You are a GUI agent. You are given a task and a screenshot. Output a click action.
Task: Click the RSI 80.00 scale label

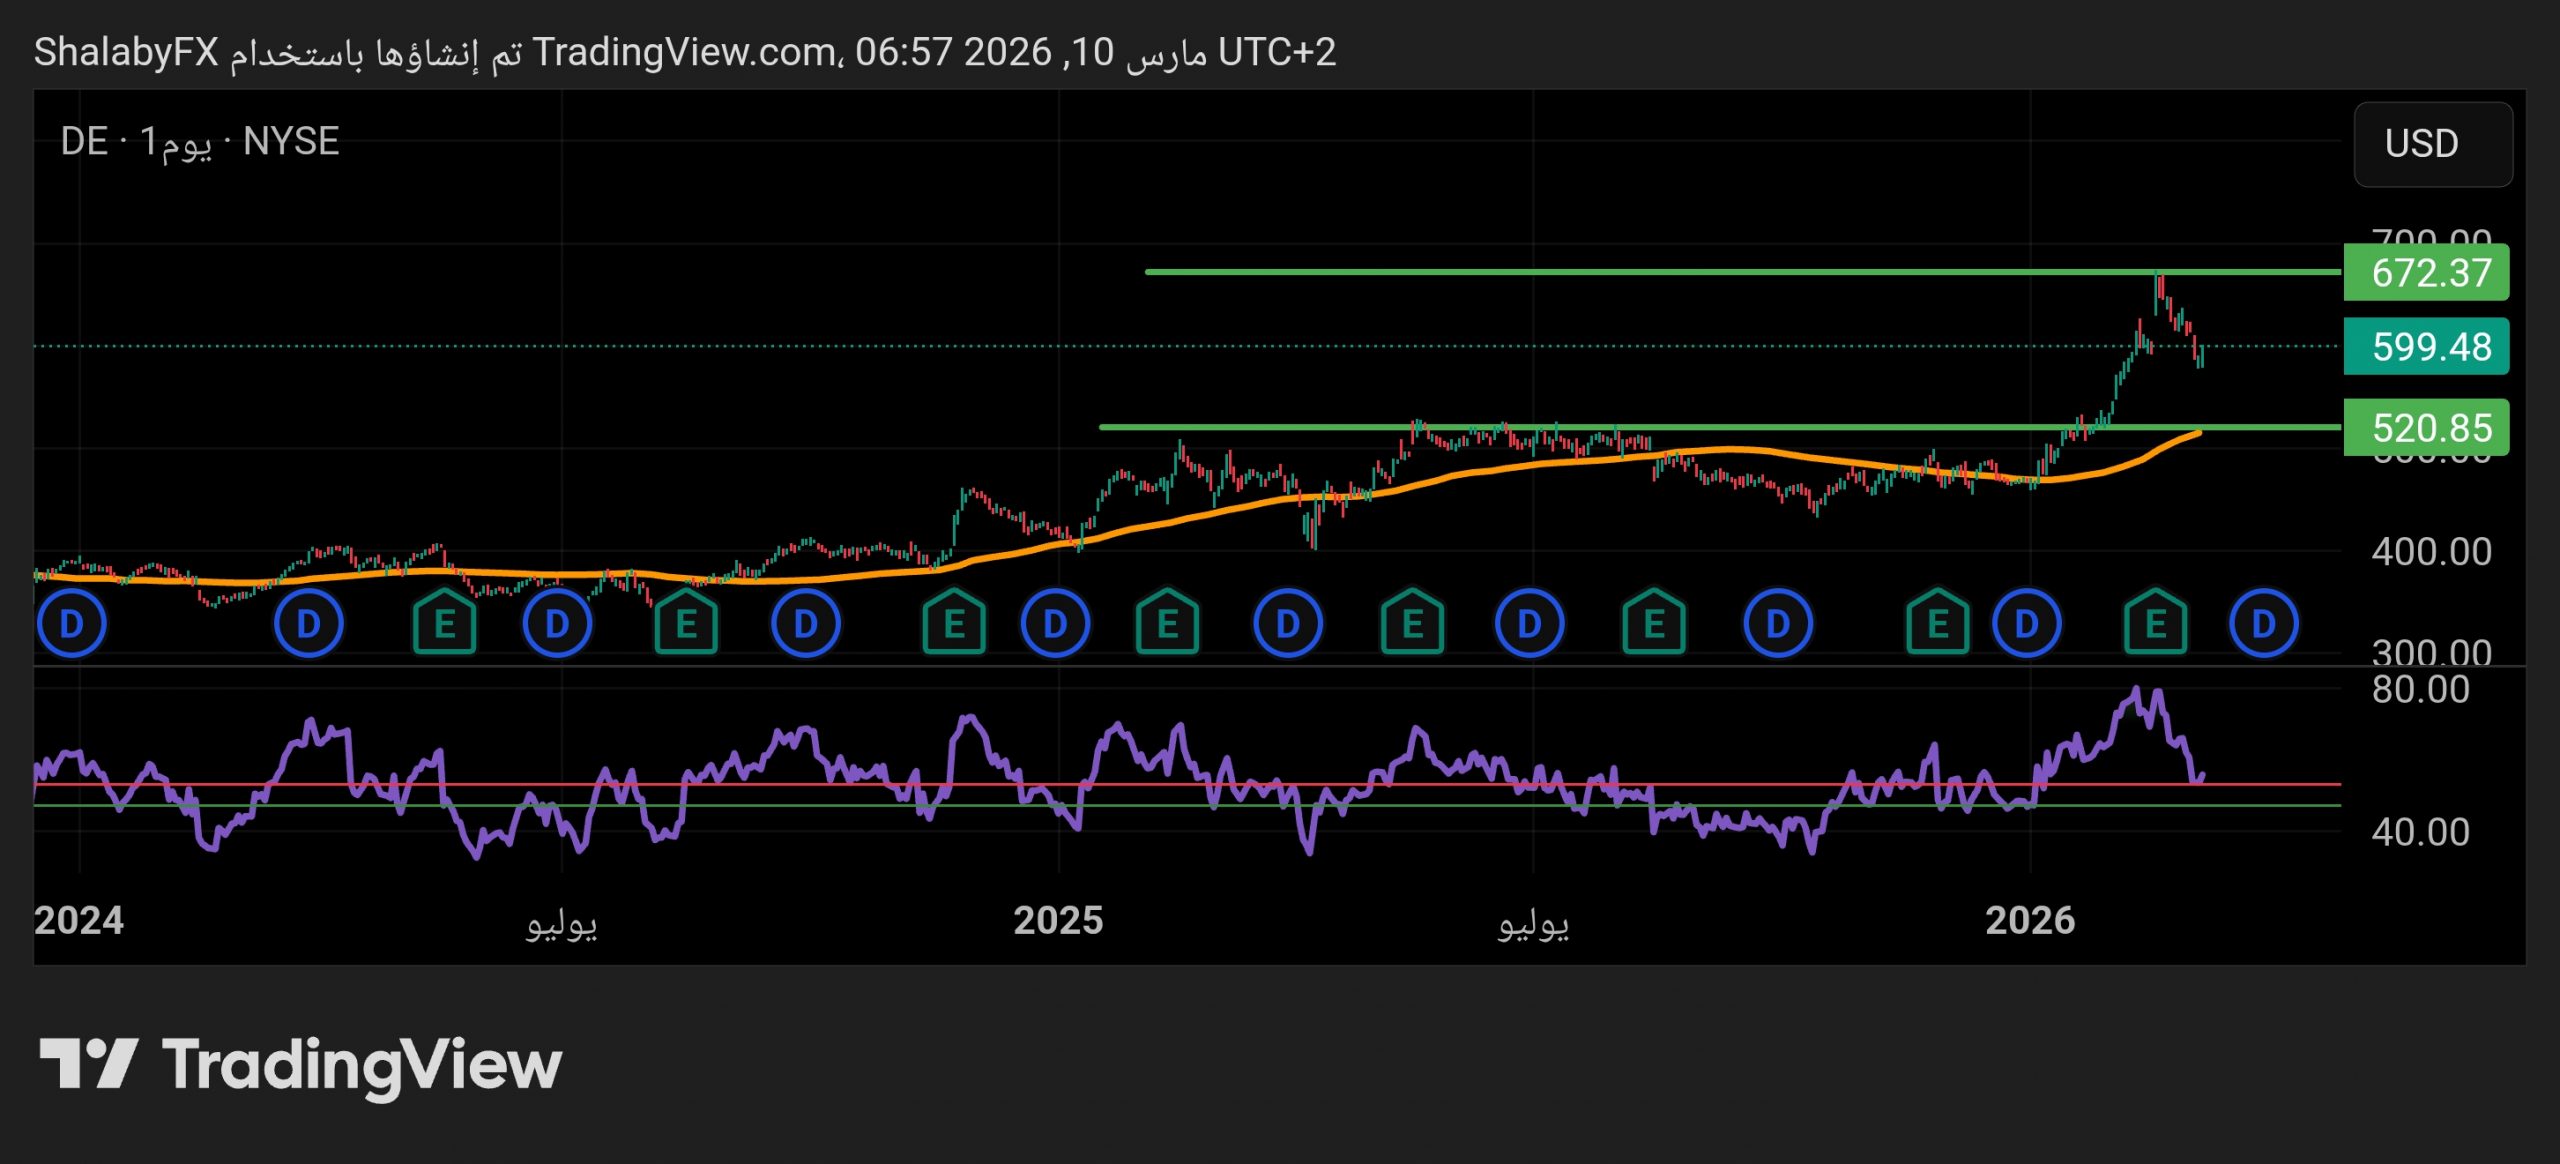2420,690
